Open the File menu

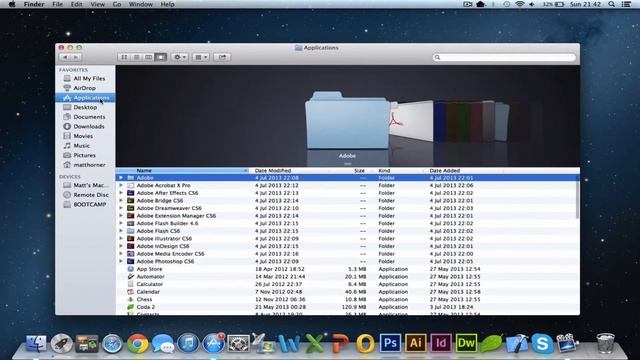[x=57, y=4]
